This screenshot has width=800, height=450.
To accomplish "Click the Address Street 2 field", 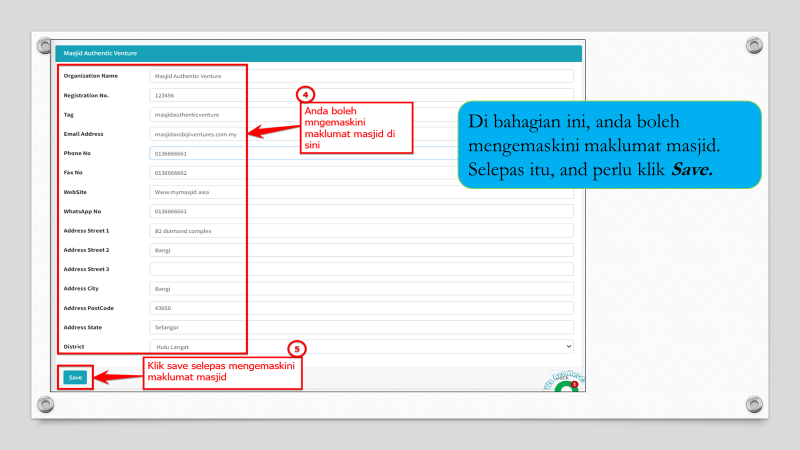I will pos(361,250).
